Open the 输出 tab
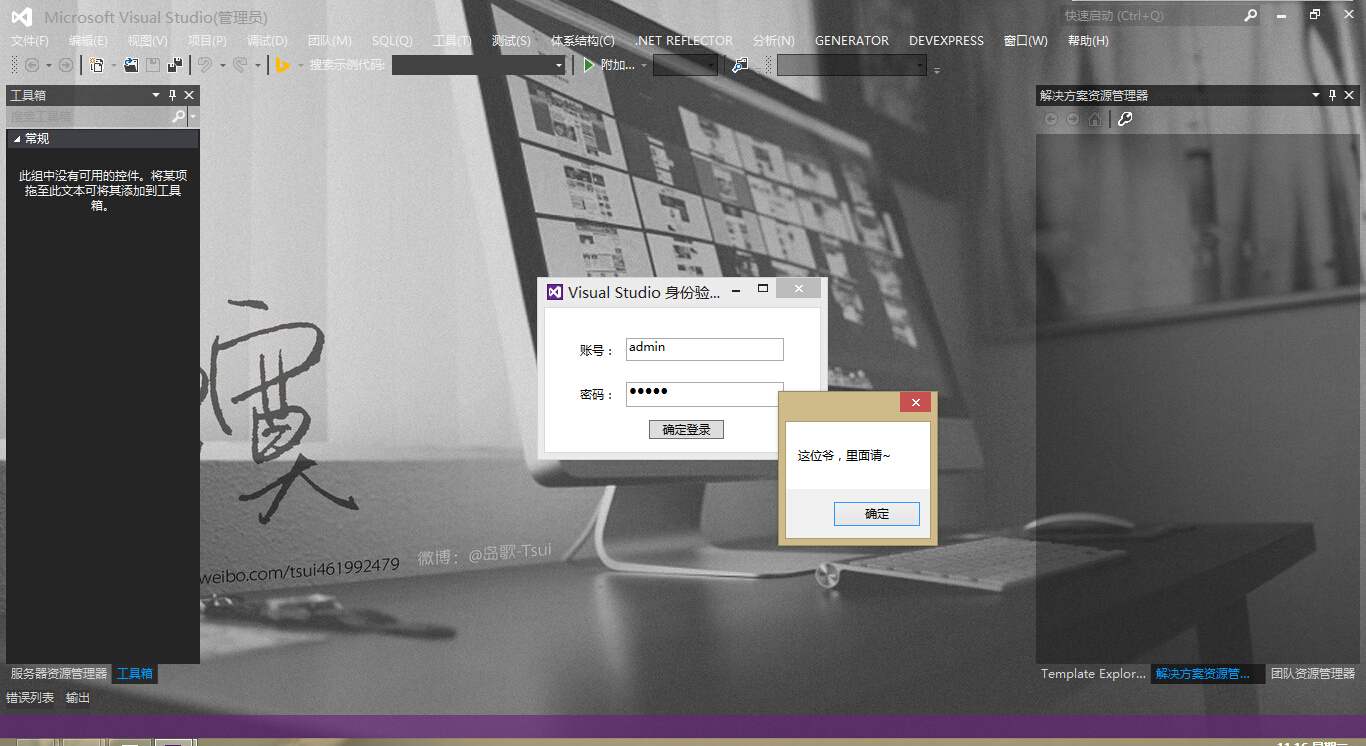The height and width of the screenshot is (746, 1366). click(x=78, y=698)
